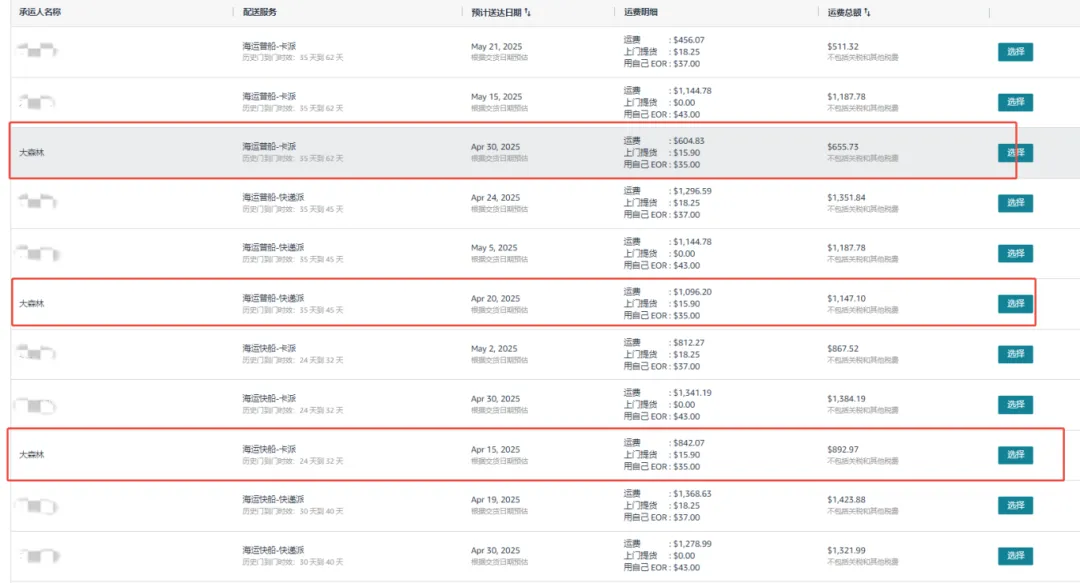Click 选择 on the Apr 19 row priced $1,423.88

tap(1016, 506)
